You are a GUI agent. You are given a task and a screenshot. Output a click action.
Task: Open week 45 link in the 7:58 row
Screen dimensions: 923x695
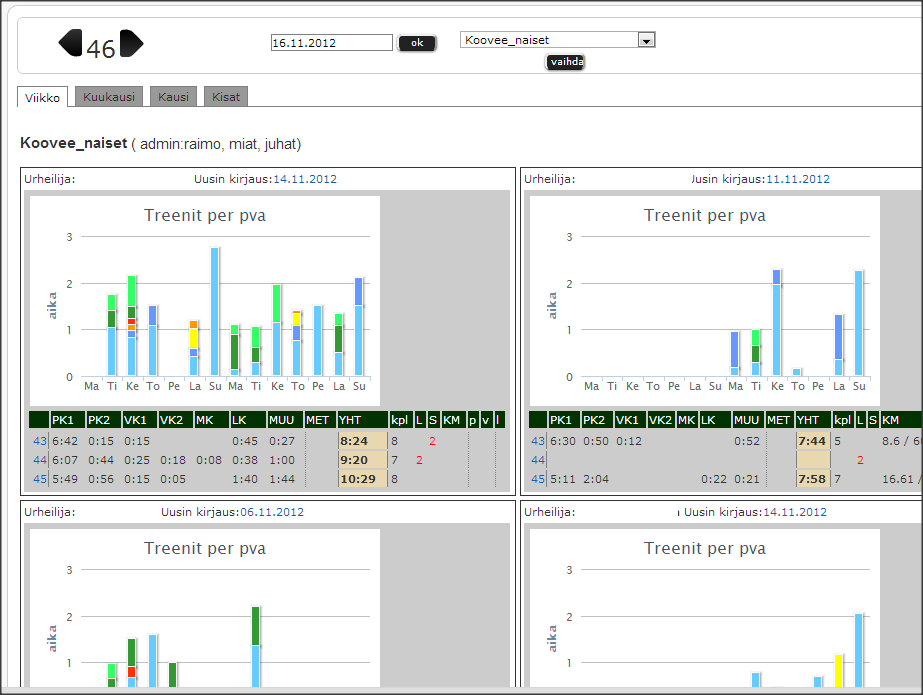[538, 479]
